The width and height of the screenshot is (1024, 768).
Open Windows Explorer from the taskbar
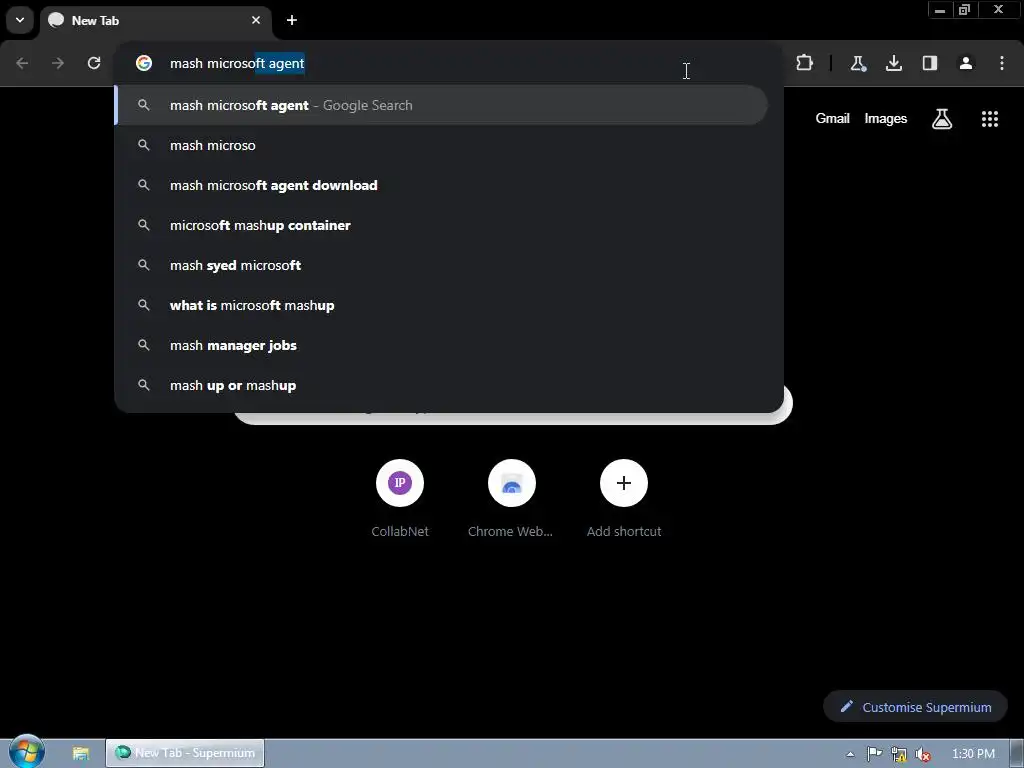(x=80, y=754)
